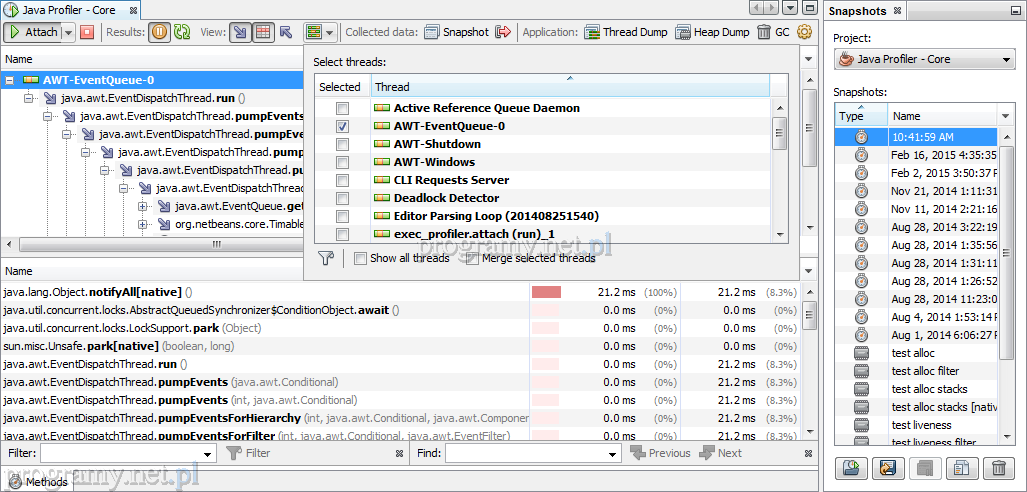
Task: Click the green refresh results icon
Action: coord(182,32)
